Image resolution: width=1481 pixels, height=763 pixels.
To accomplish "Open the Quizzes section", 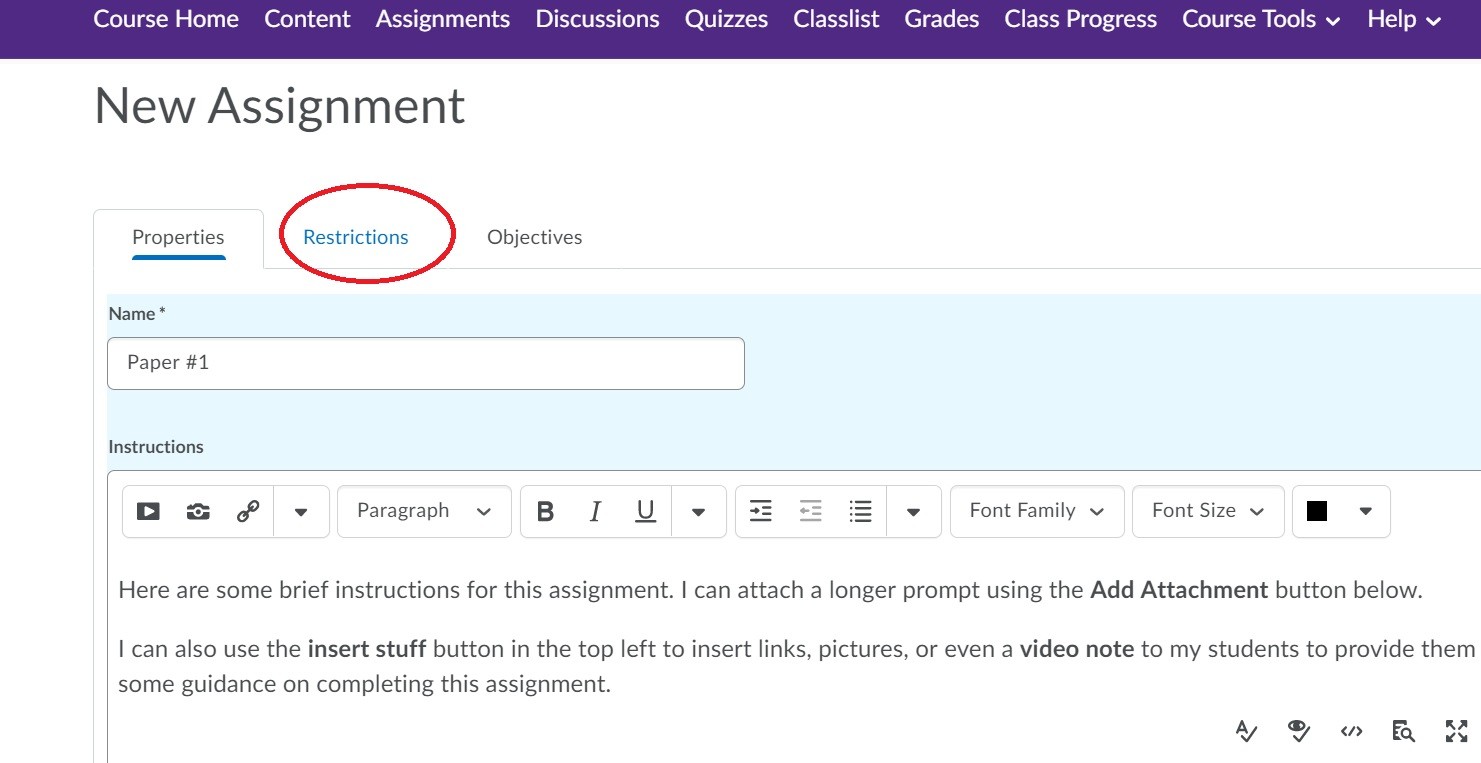I will point(726,18).
